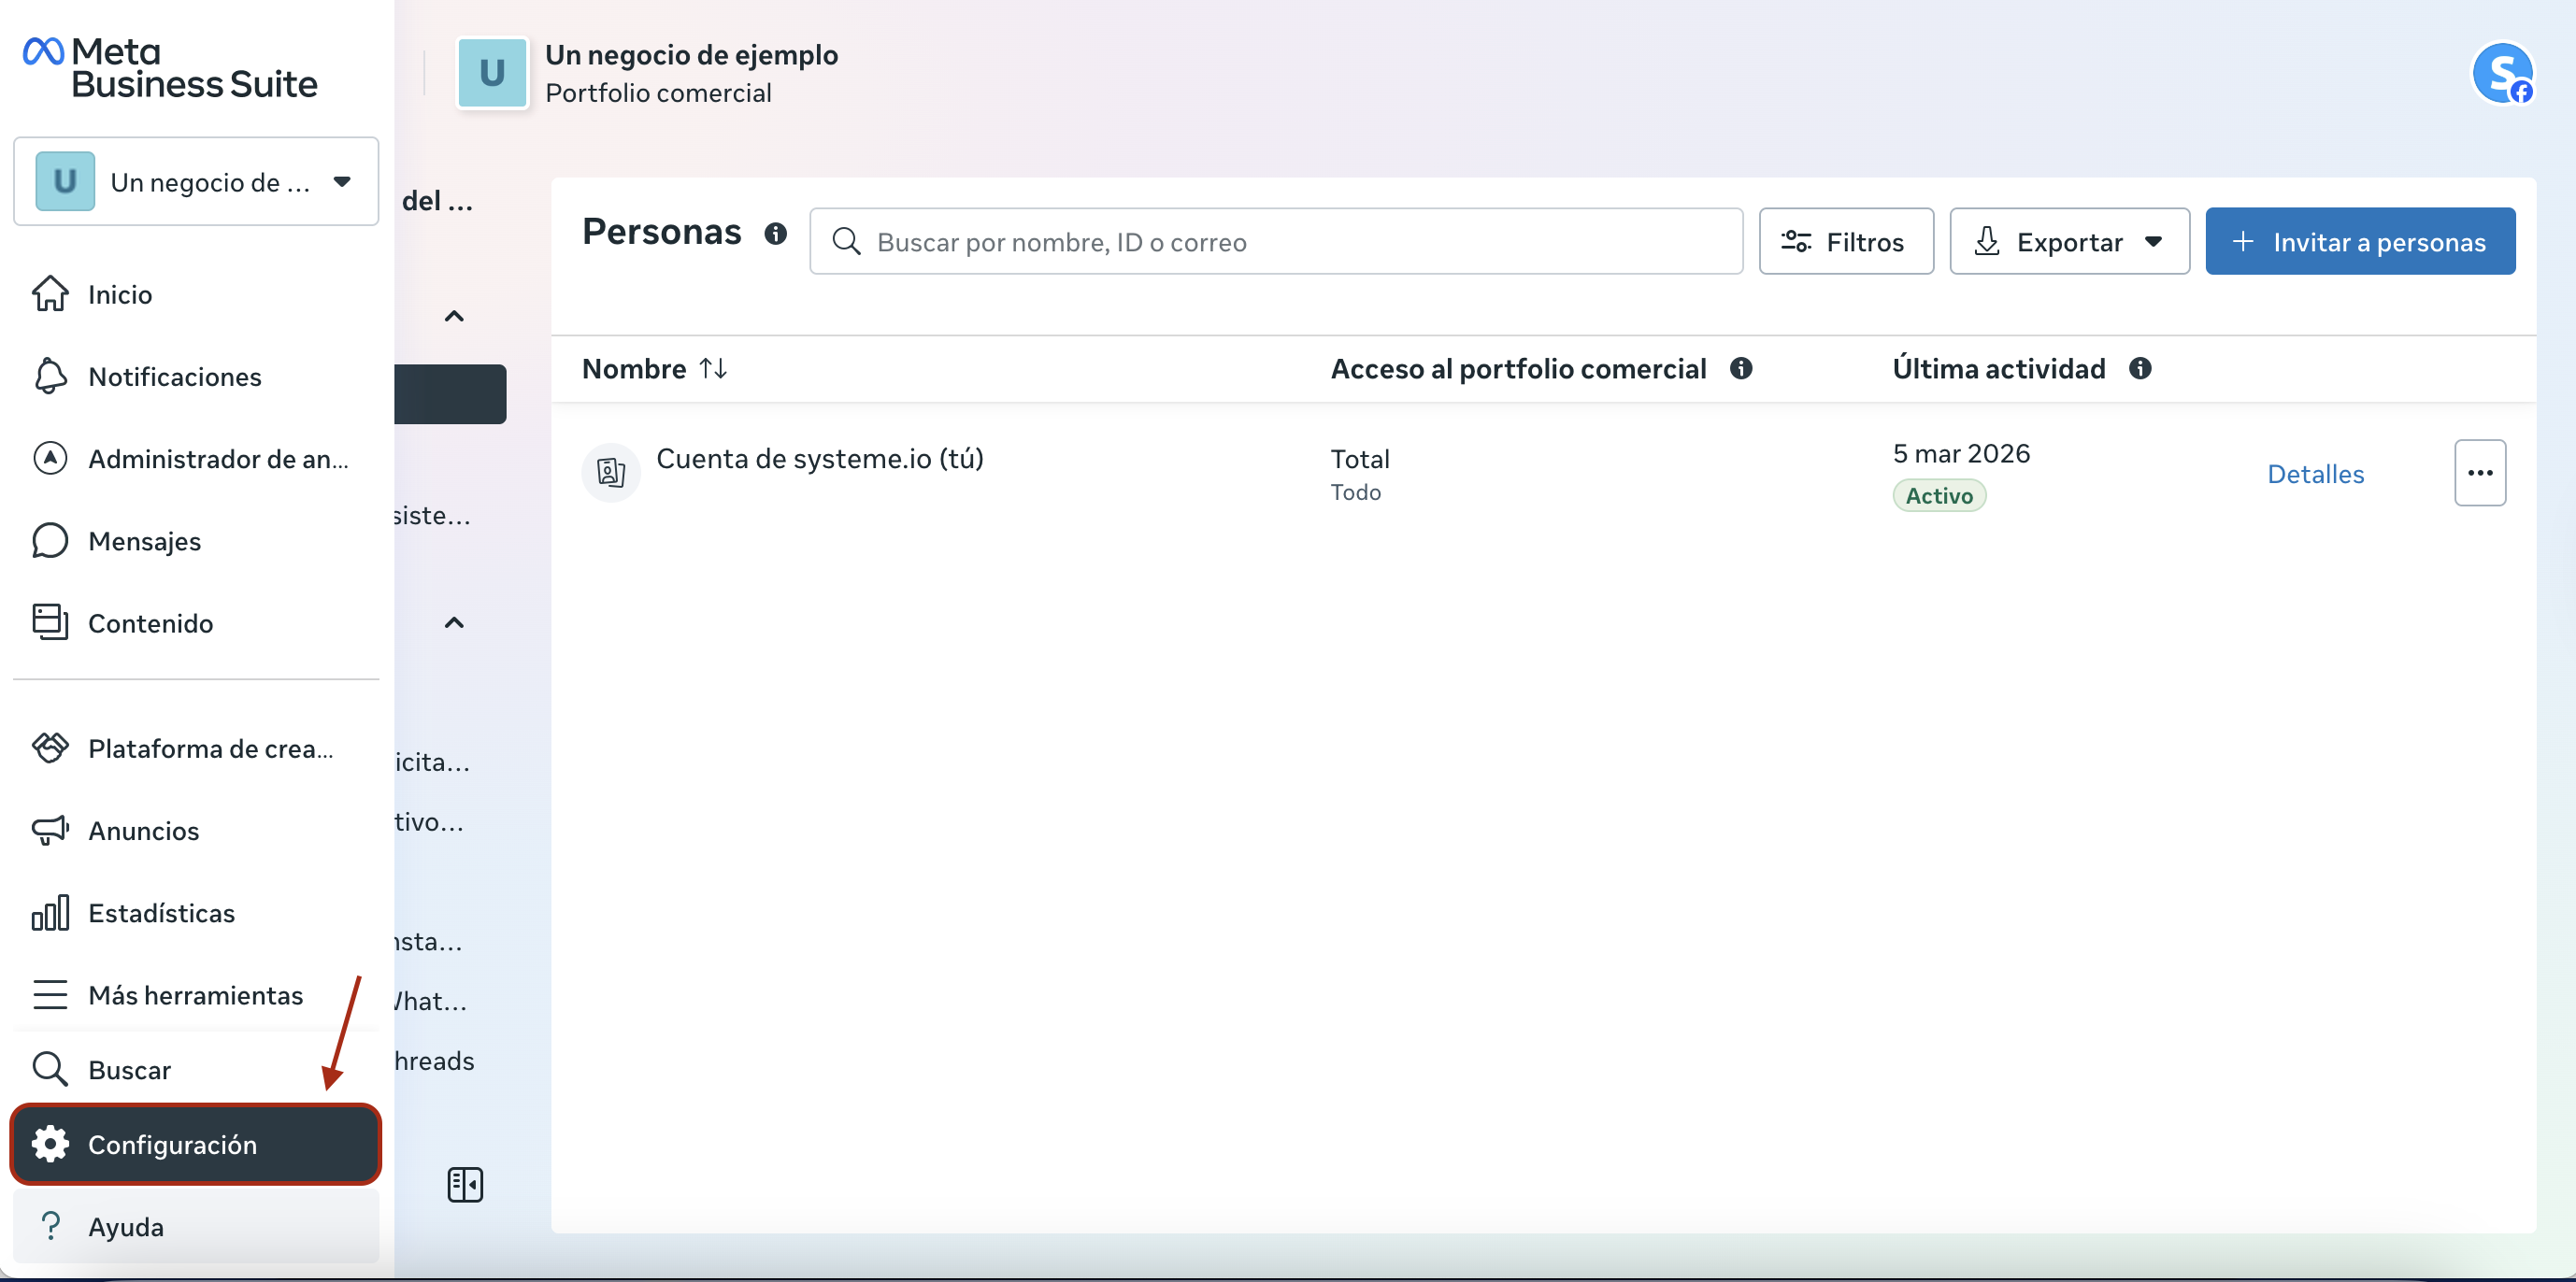Go to Inicio in the sidebar

coord(119,294)
